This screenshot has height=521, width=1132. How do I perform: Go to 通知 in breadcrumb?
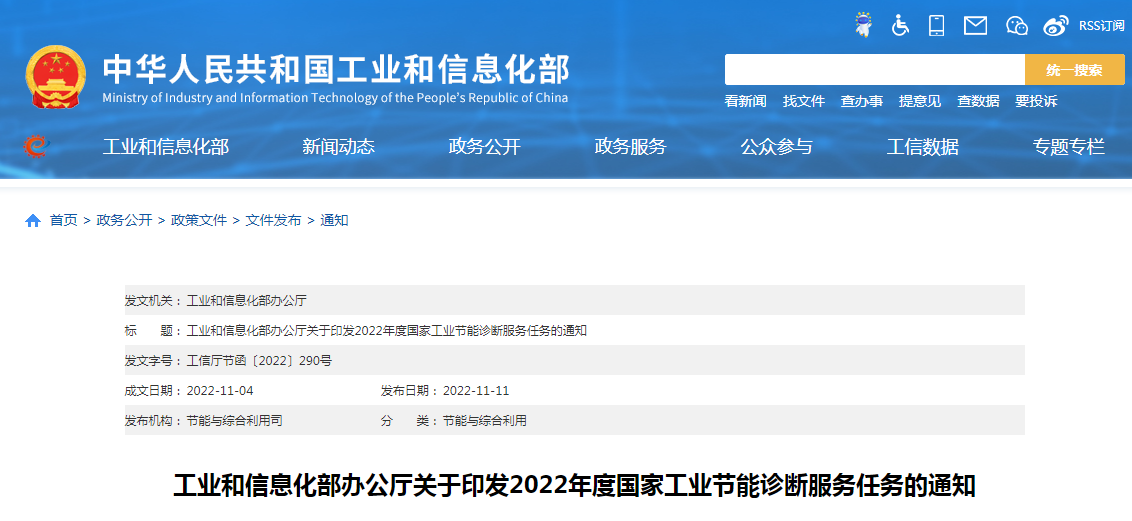334,221
